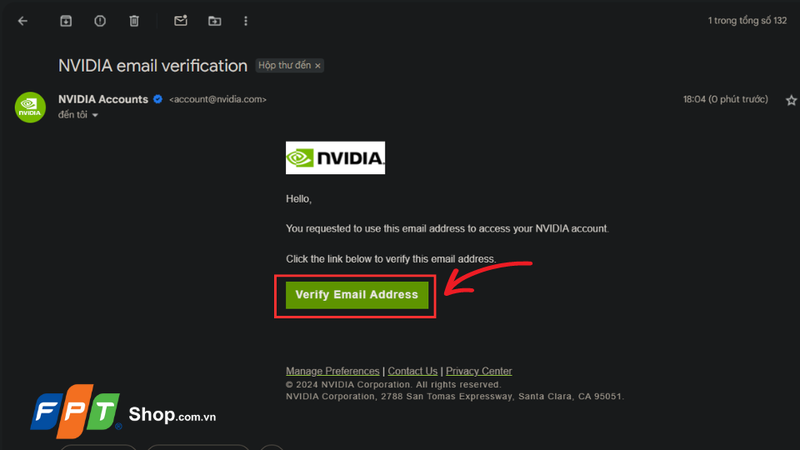This screenshot has width=800, height=450.
Task: Click the '1 trong tổng số 132' counter
Action: (747, 21)
